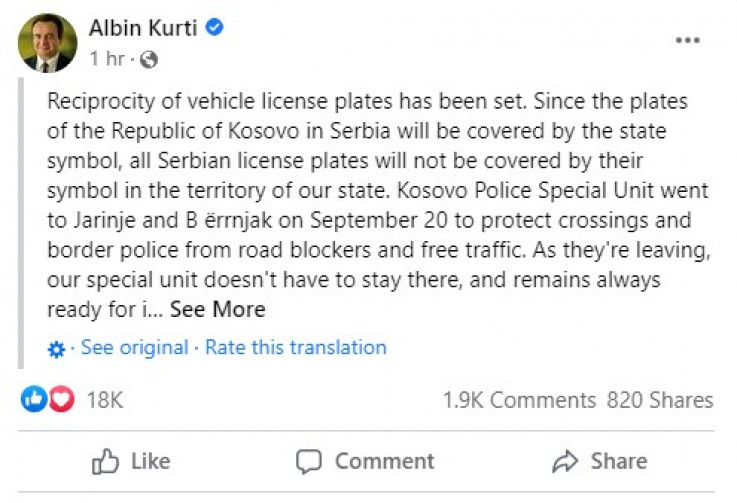View the 820 Shares list
The image size is (737, 503).
click(660, 400)
